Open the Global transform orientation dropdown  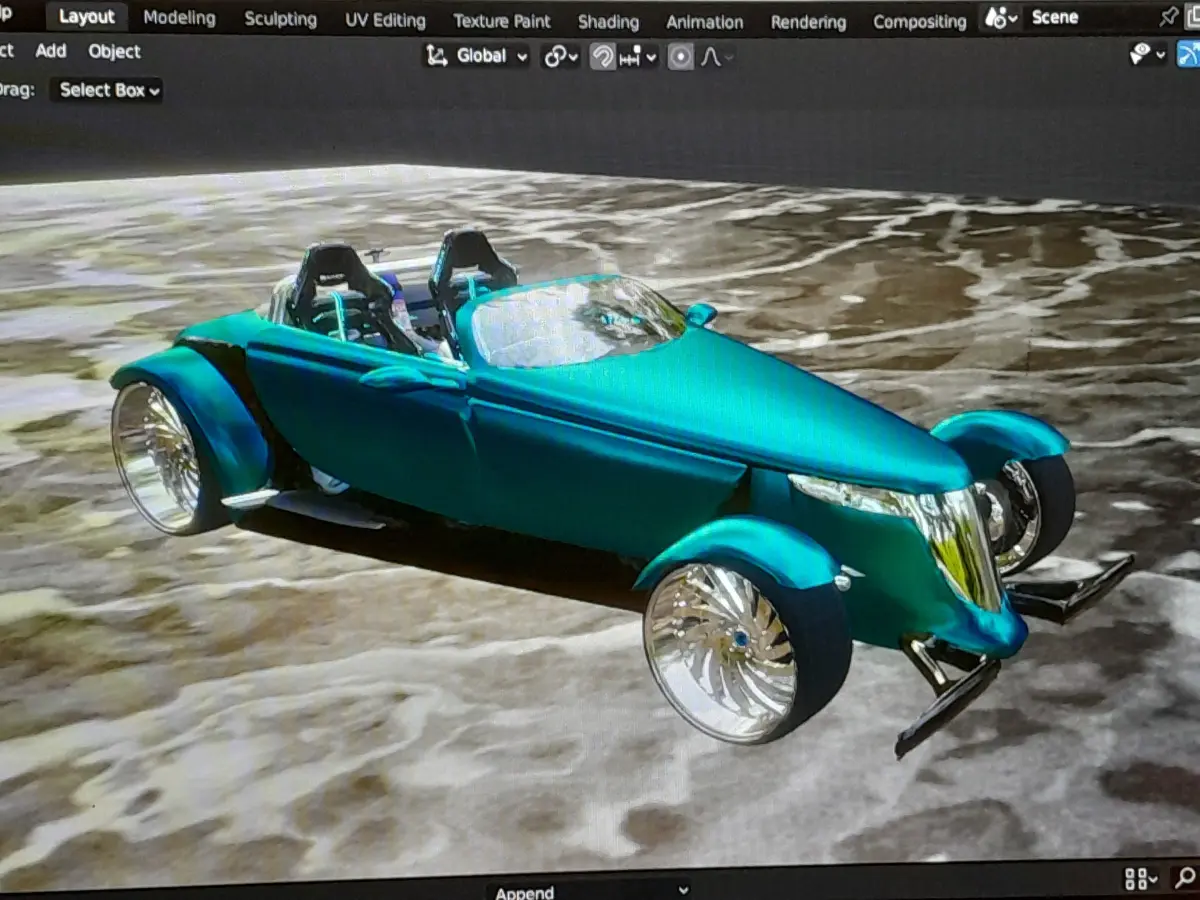tap(477, 56)
